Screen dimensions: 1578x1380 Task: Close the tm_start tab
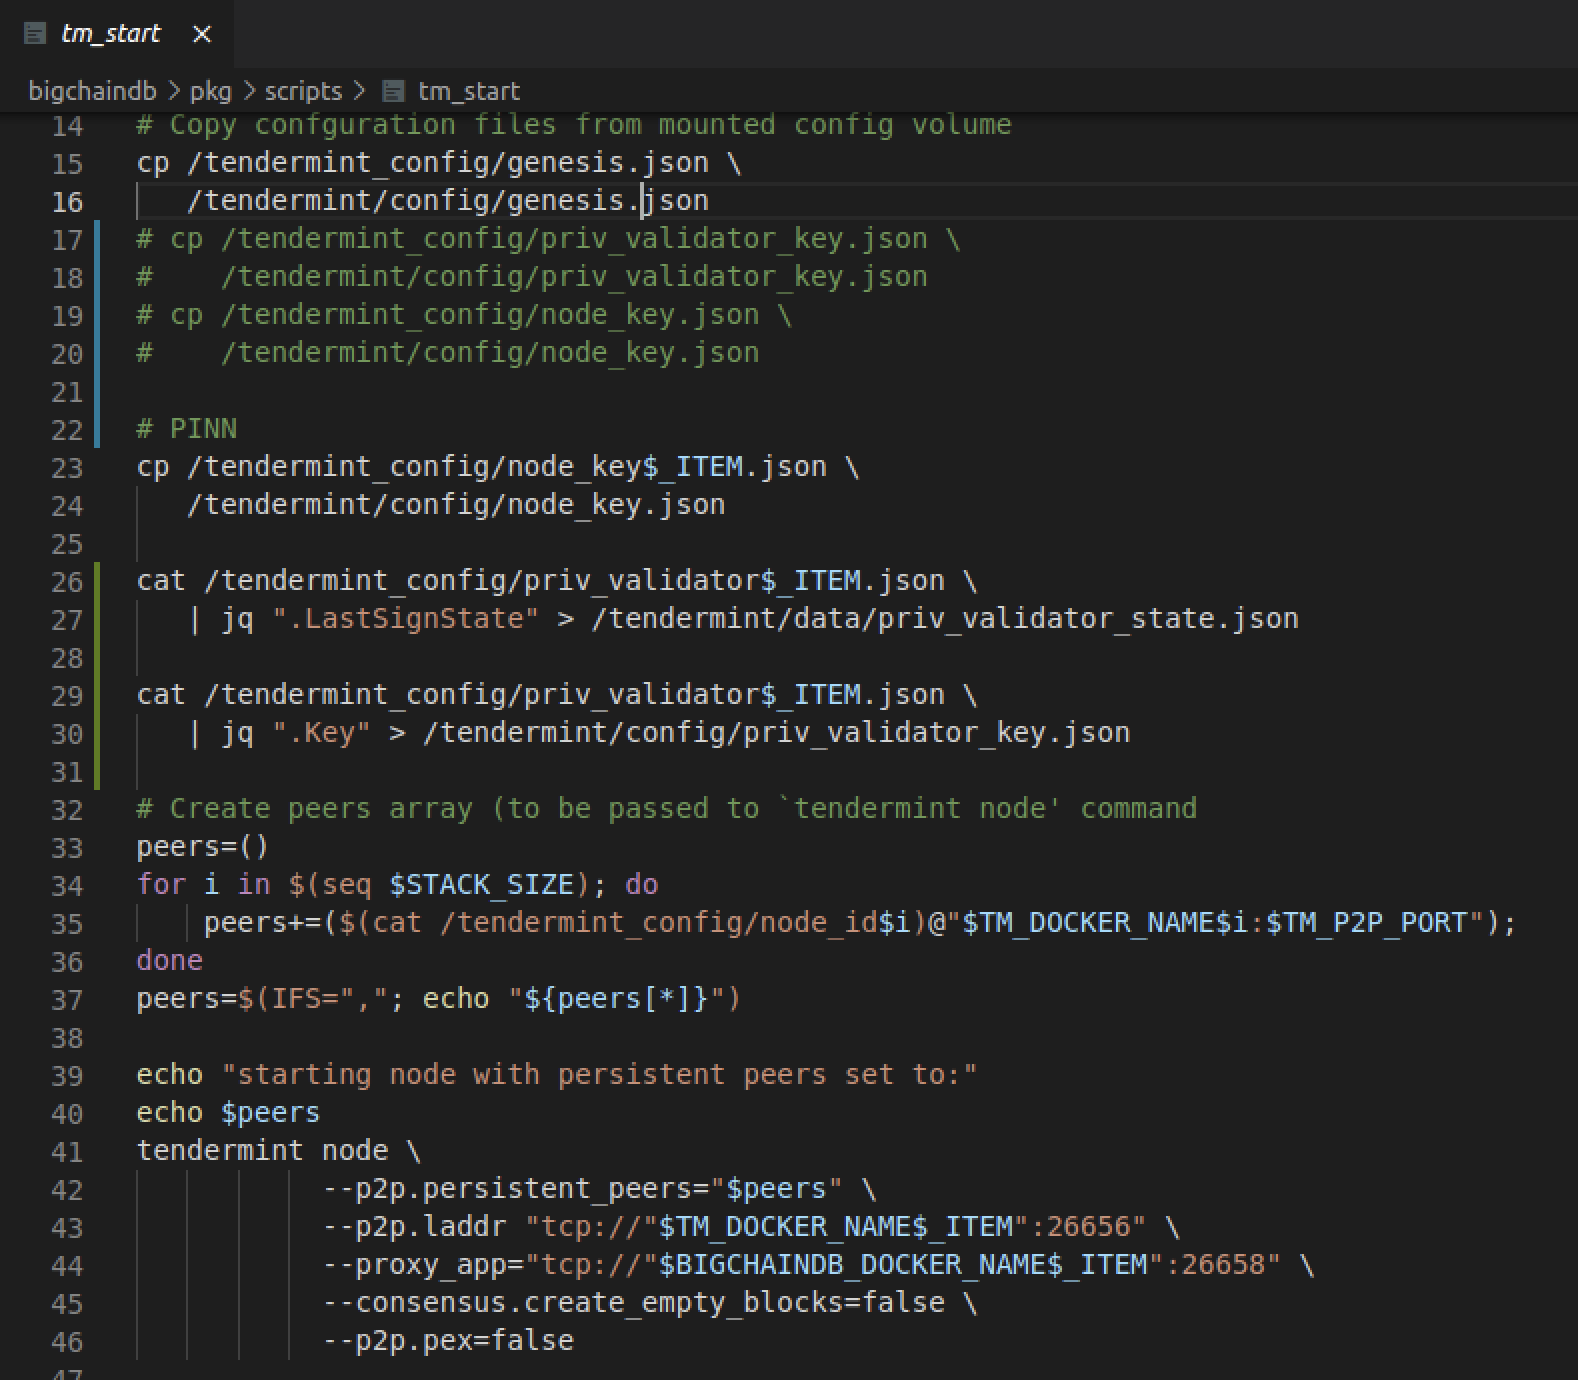[x=202, y=35]
